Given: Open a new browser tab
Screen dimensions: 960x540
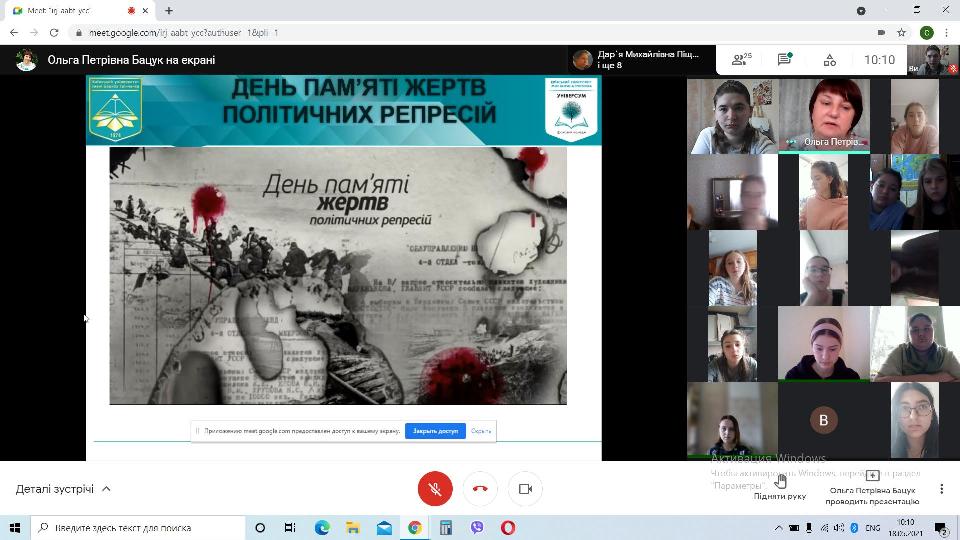Looking at the screenshot, I should [x=169, y=10].
